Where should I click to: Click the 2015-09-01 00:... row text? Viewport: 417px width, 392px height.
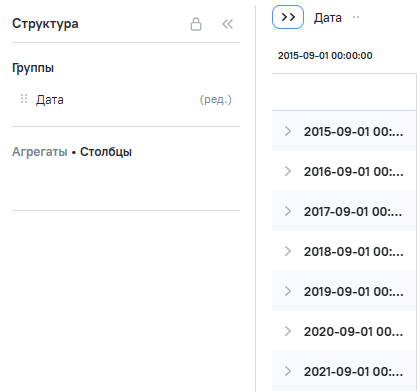tap(353, 132)
